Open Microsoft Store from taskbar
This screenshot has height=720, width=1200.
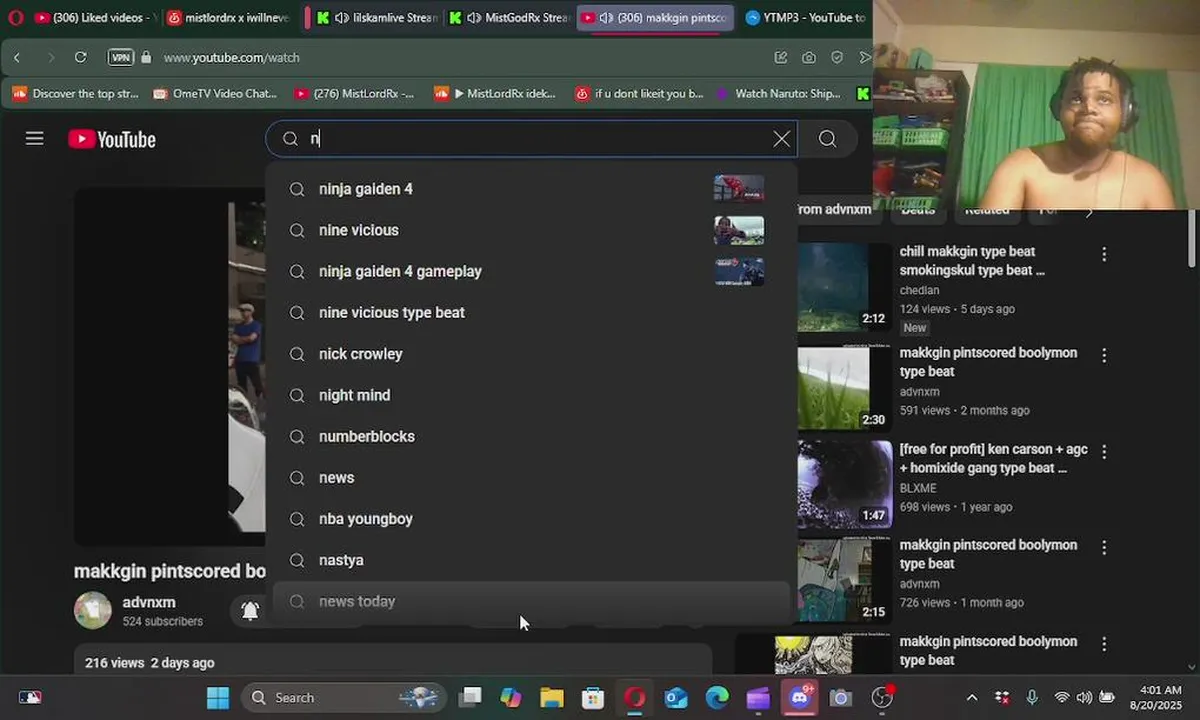(593, 697)
